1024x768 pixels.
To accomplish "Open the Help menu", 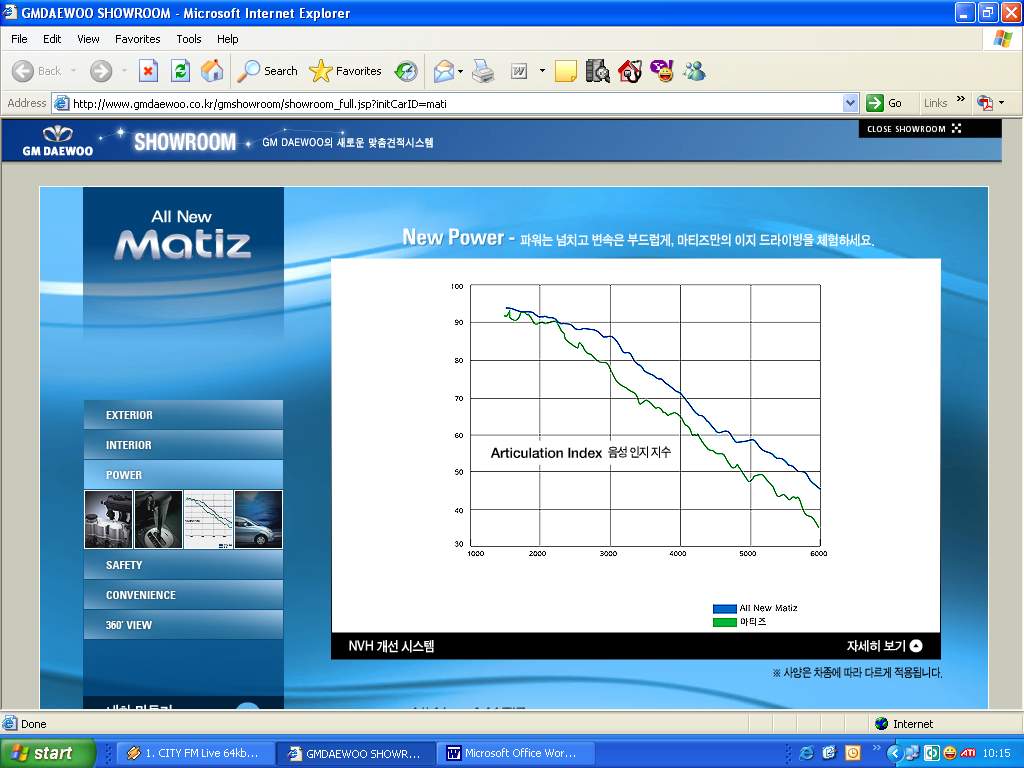I will pyautogui.click(x=227, y=39).
